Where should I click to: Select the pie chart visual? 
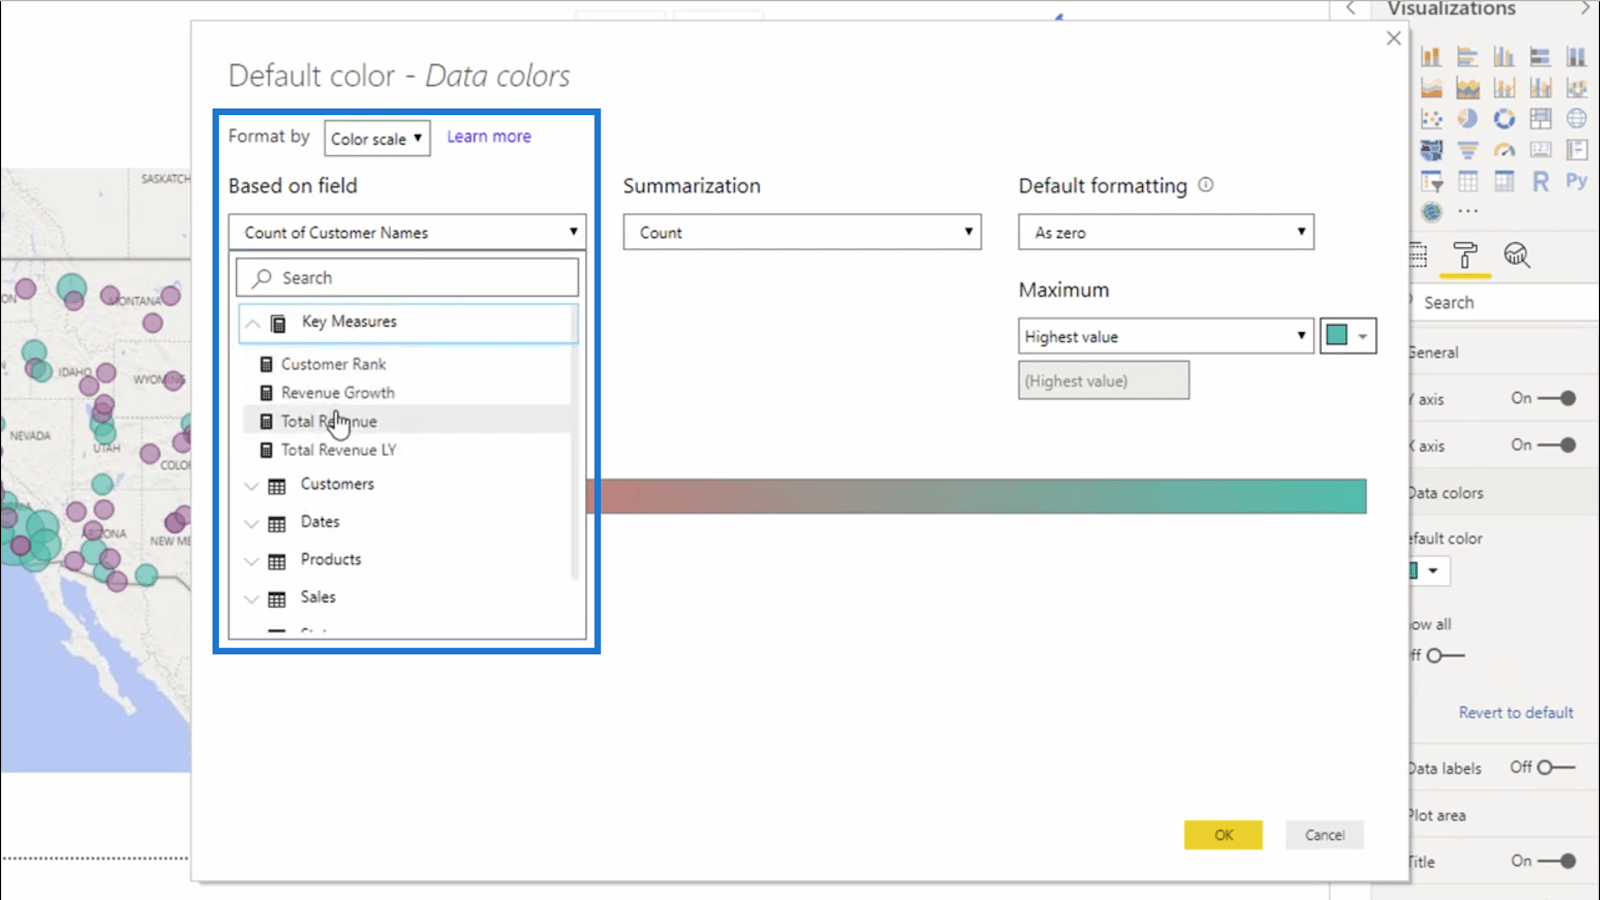[1467, 119]
